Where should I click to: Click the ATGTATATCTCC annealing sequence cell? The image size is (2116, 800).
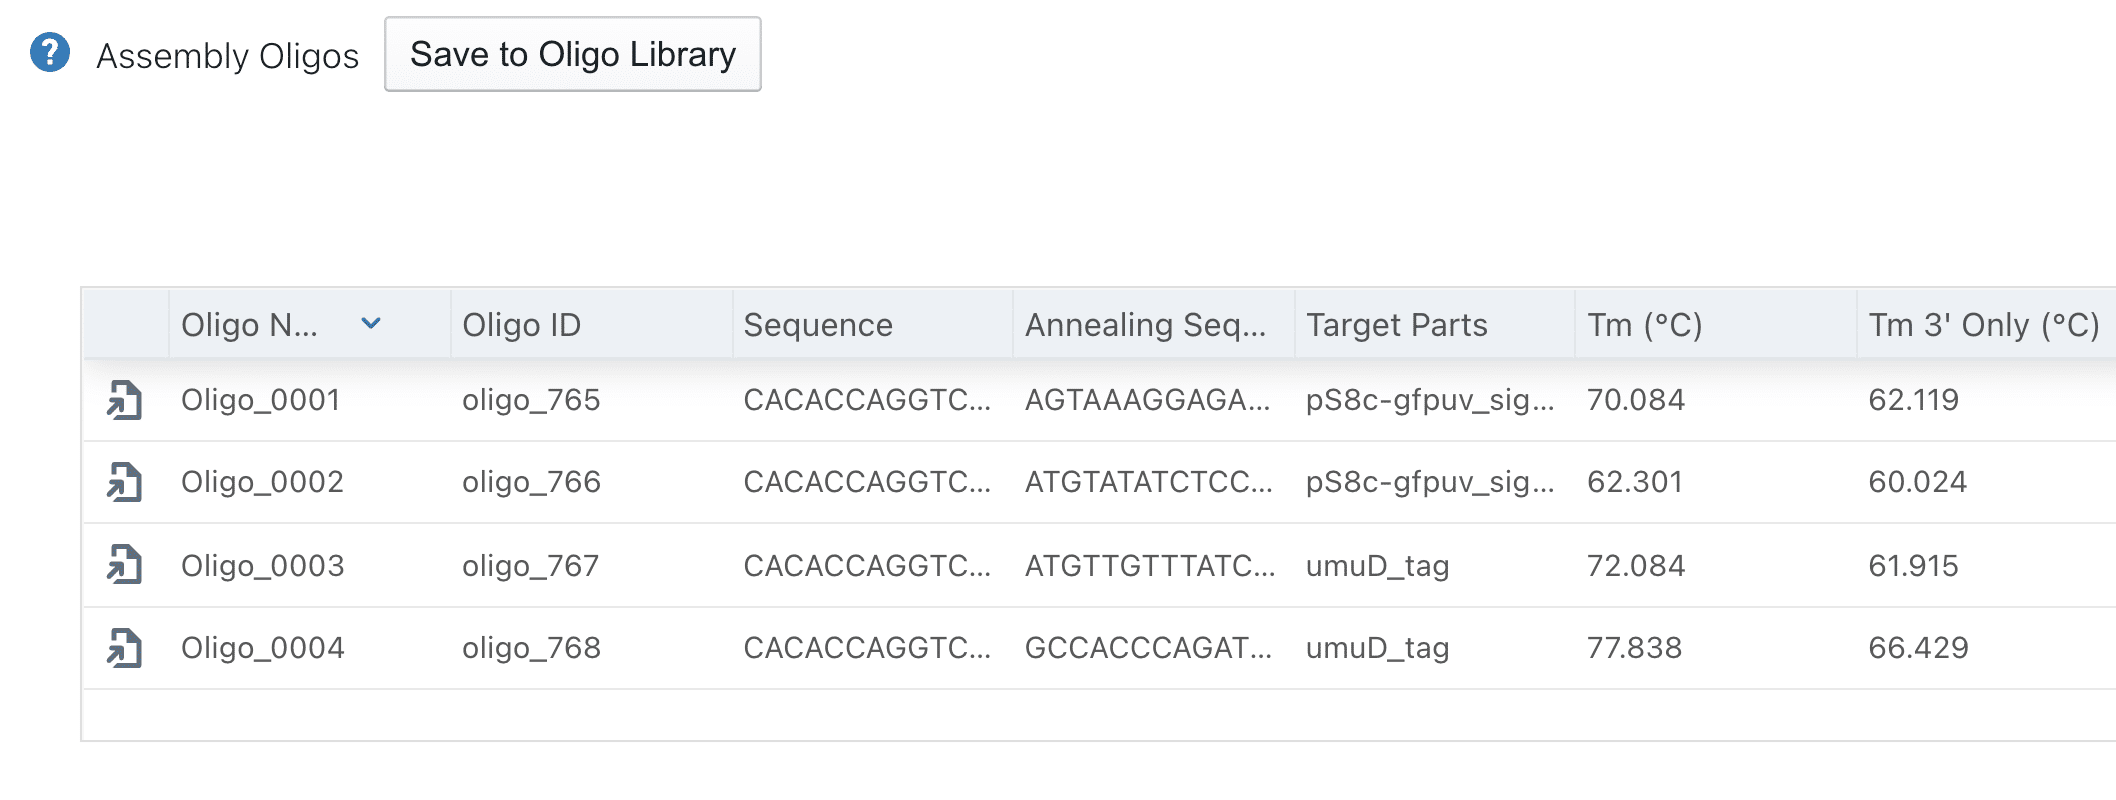pos(1148,482)
